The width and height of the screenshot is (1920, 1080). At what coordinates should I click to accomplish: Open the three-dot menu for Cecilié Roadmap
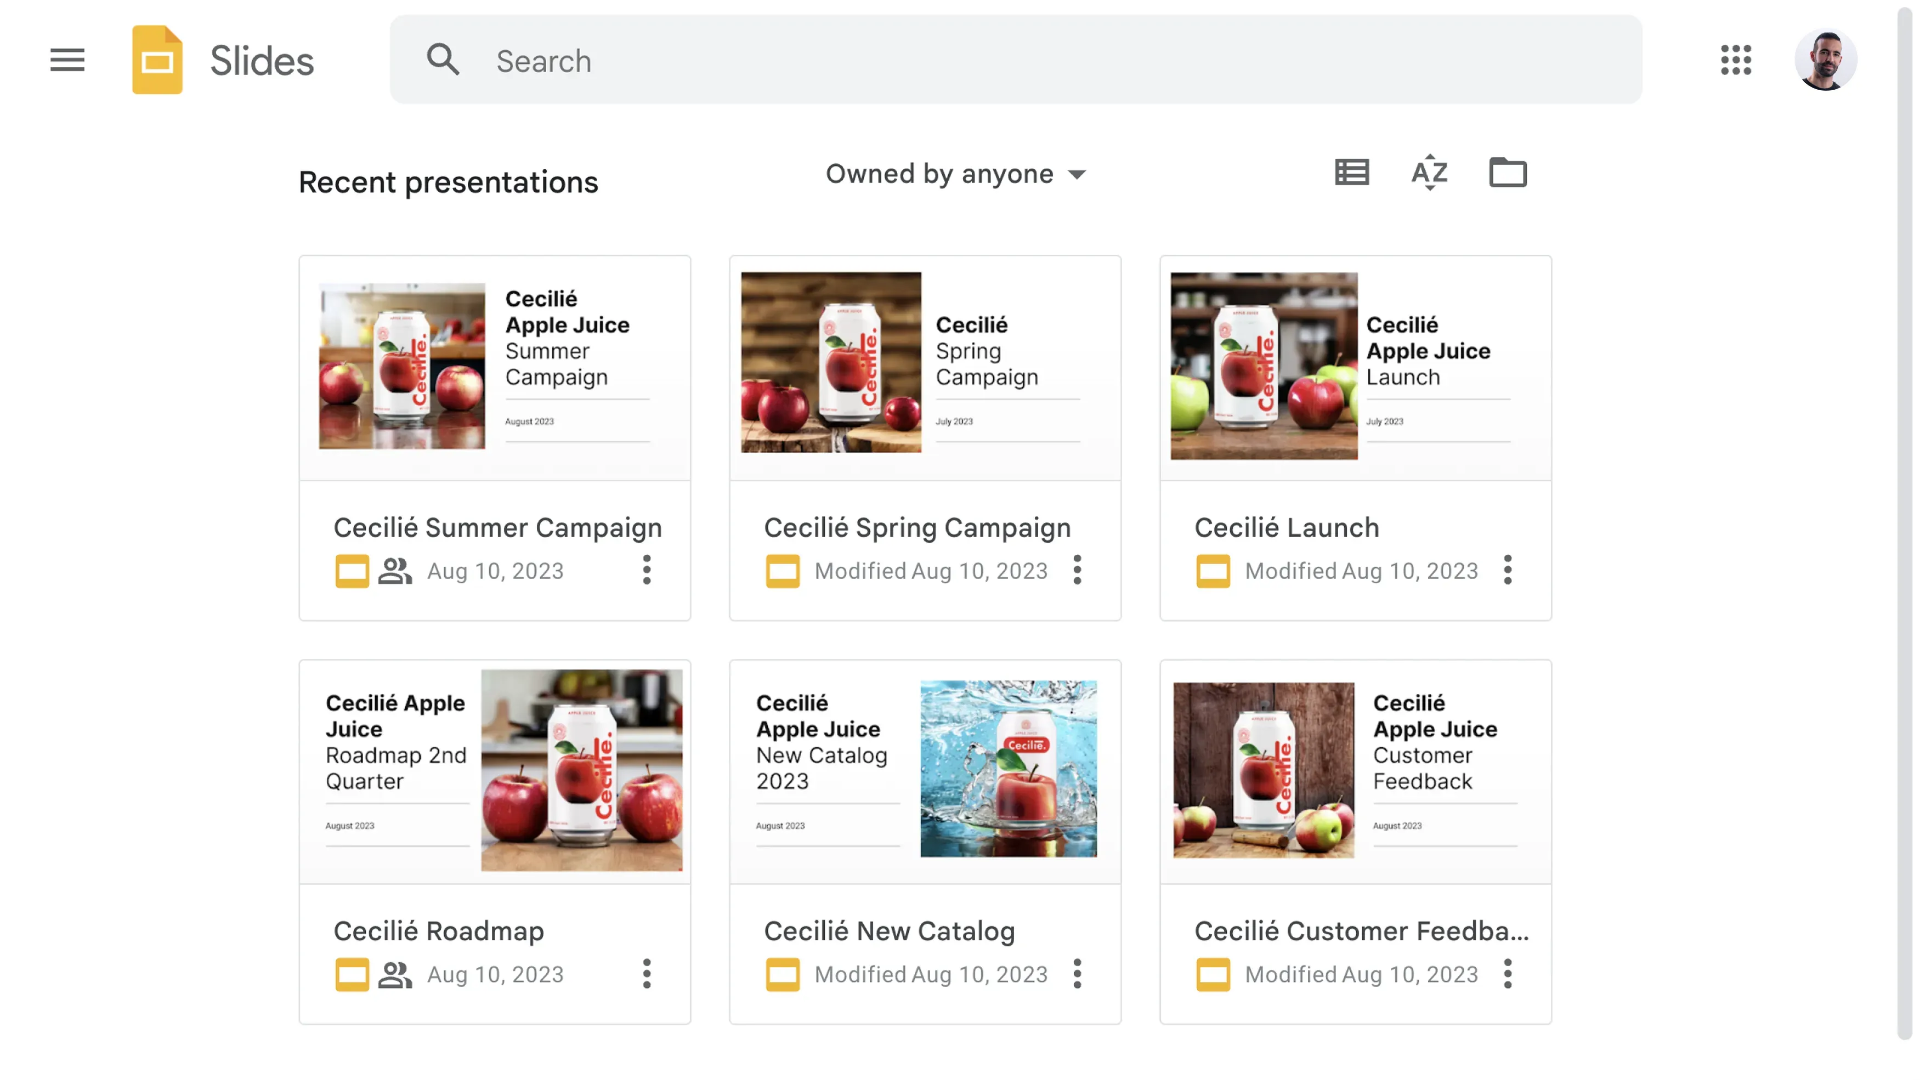point(647,974)
